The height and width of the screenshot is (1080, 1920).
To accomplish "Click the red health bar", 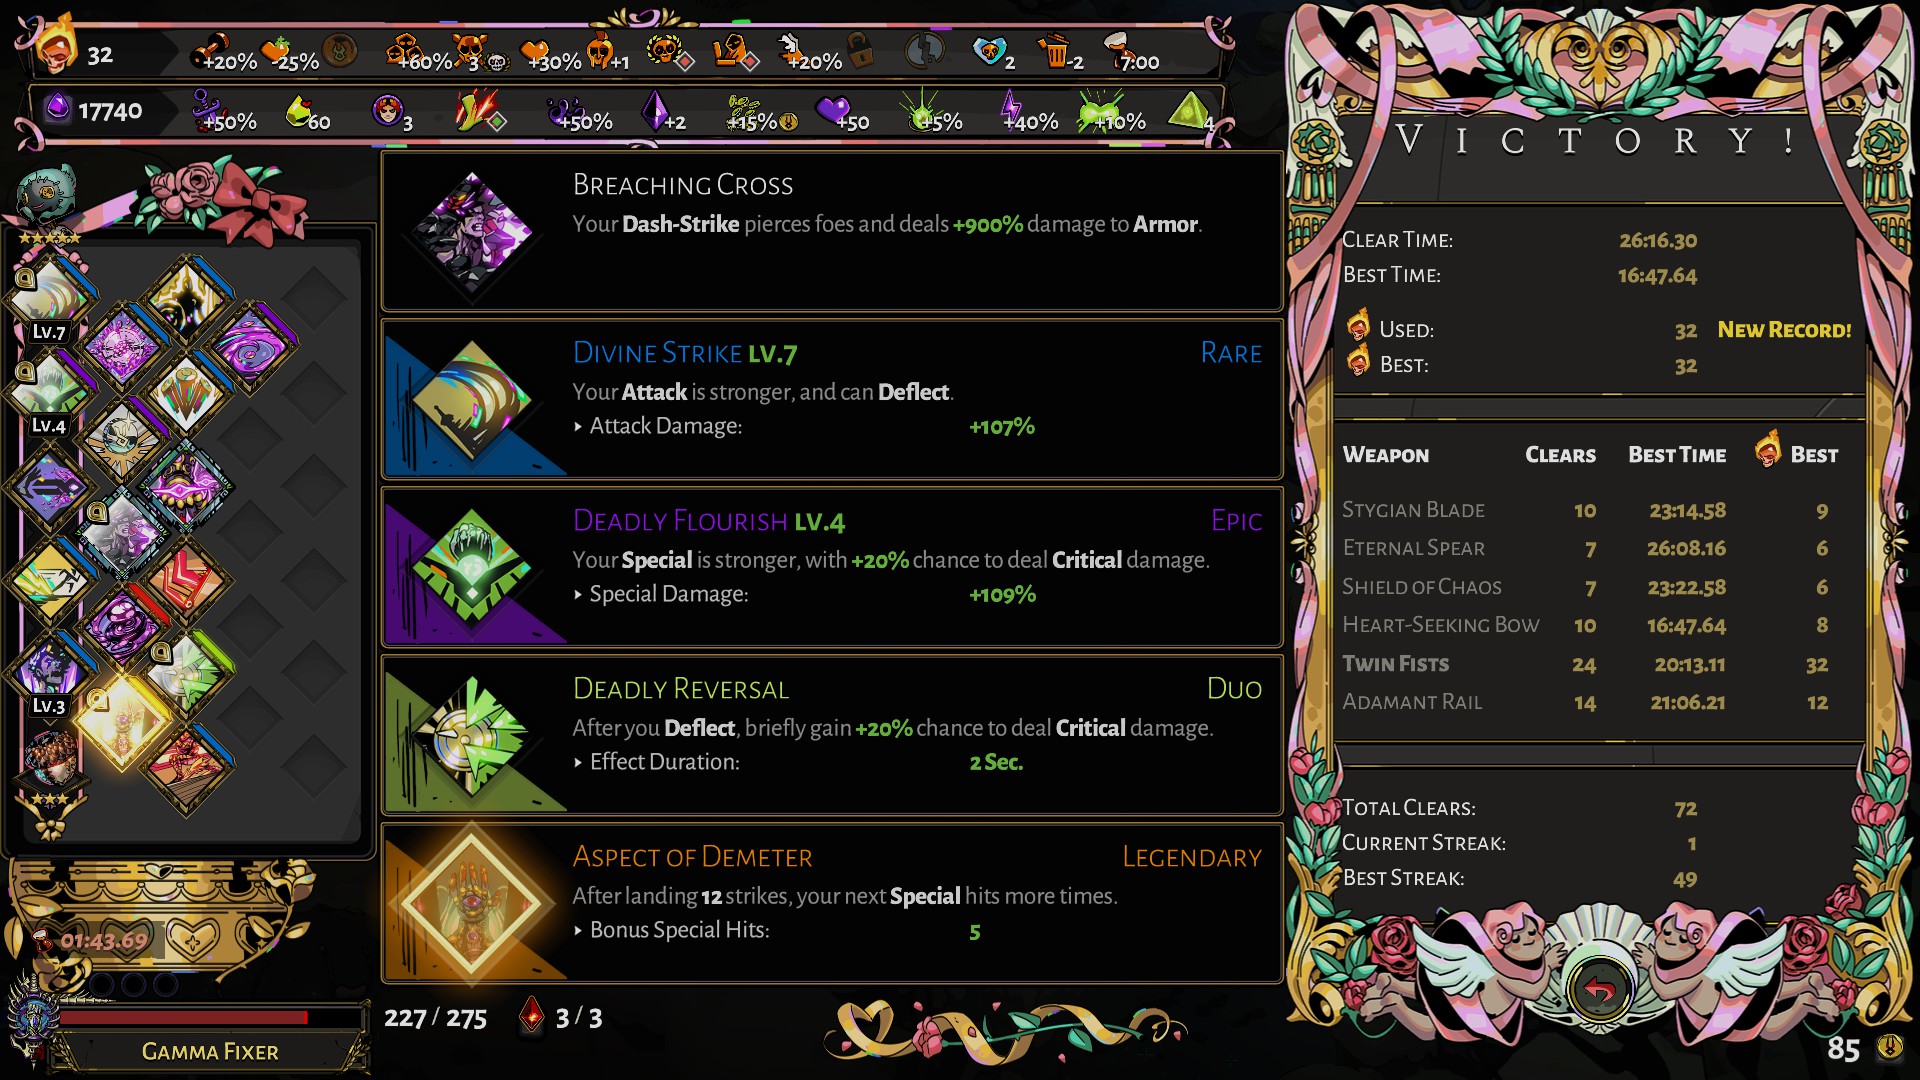I will click(x=184, y=1017).
